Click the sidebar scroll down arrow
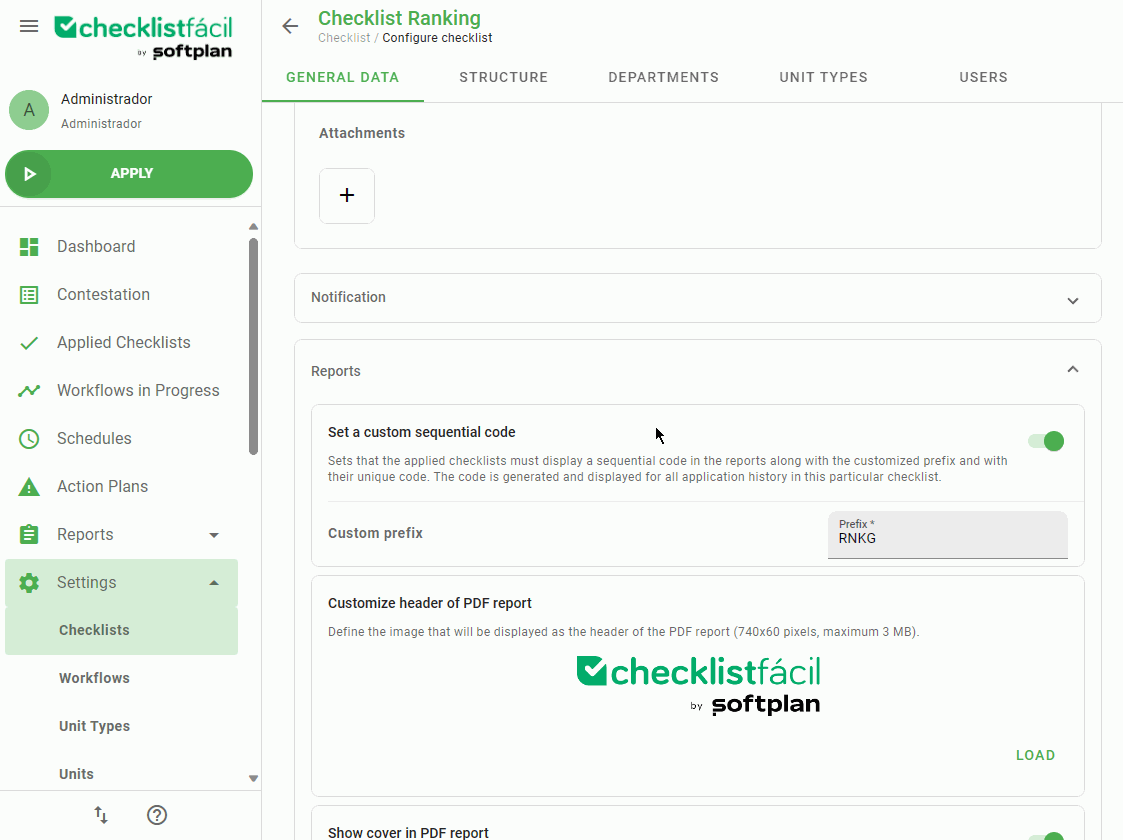This screenshot has width=1123, height=840. pos(253,778)
